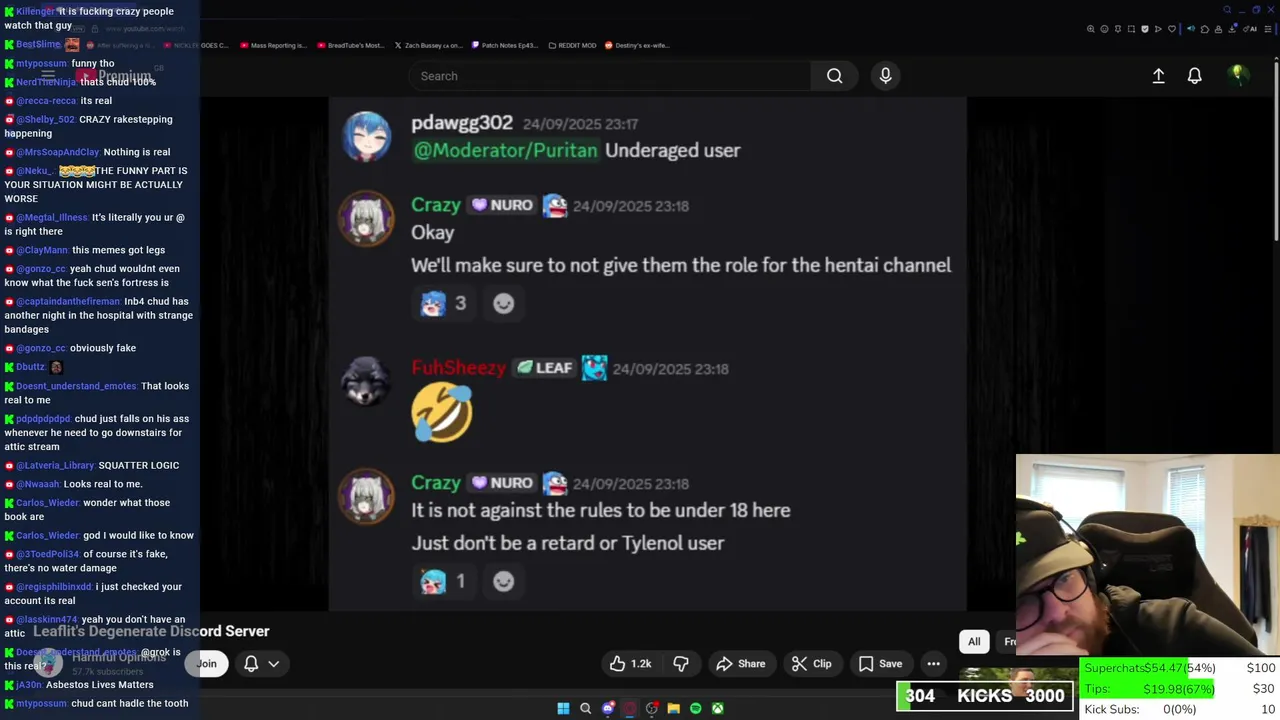The image size is (1280, 720).
Task: Click the upload arrow icon in the header
Action: (x=1158, y=76)
